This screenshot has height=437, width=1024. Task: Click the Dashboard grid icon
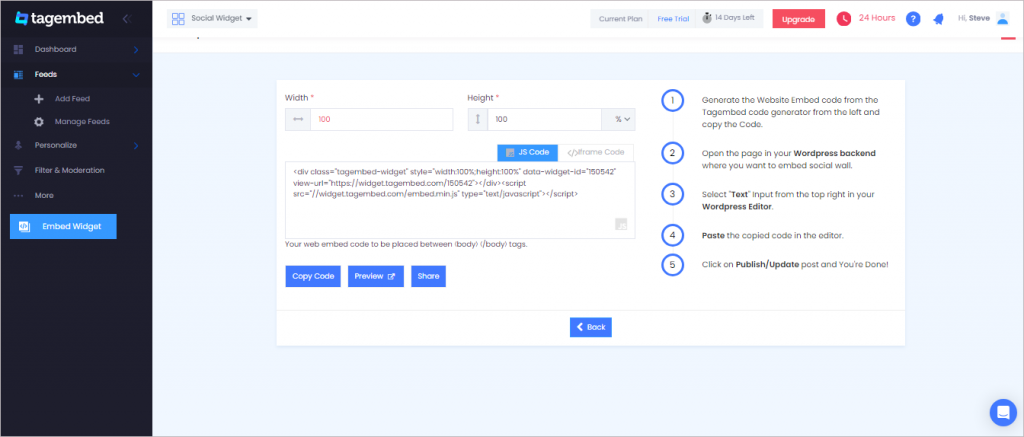(x=18, y=49)
